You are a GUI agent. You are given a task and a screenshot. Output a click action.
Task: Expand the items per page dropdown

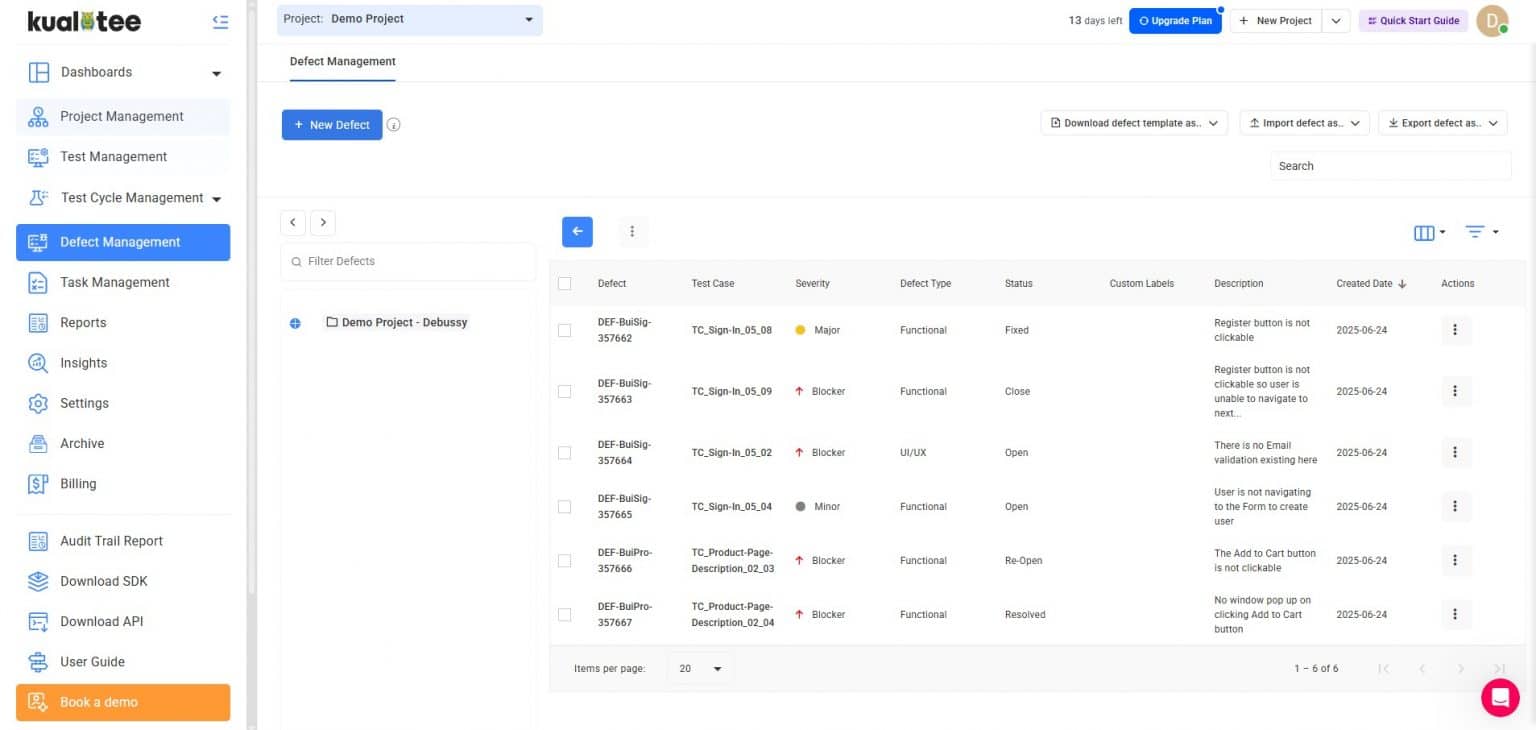pyautogui.click(x=700, y=668)
